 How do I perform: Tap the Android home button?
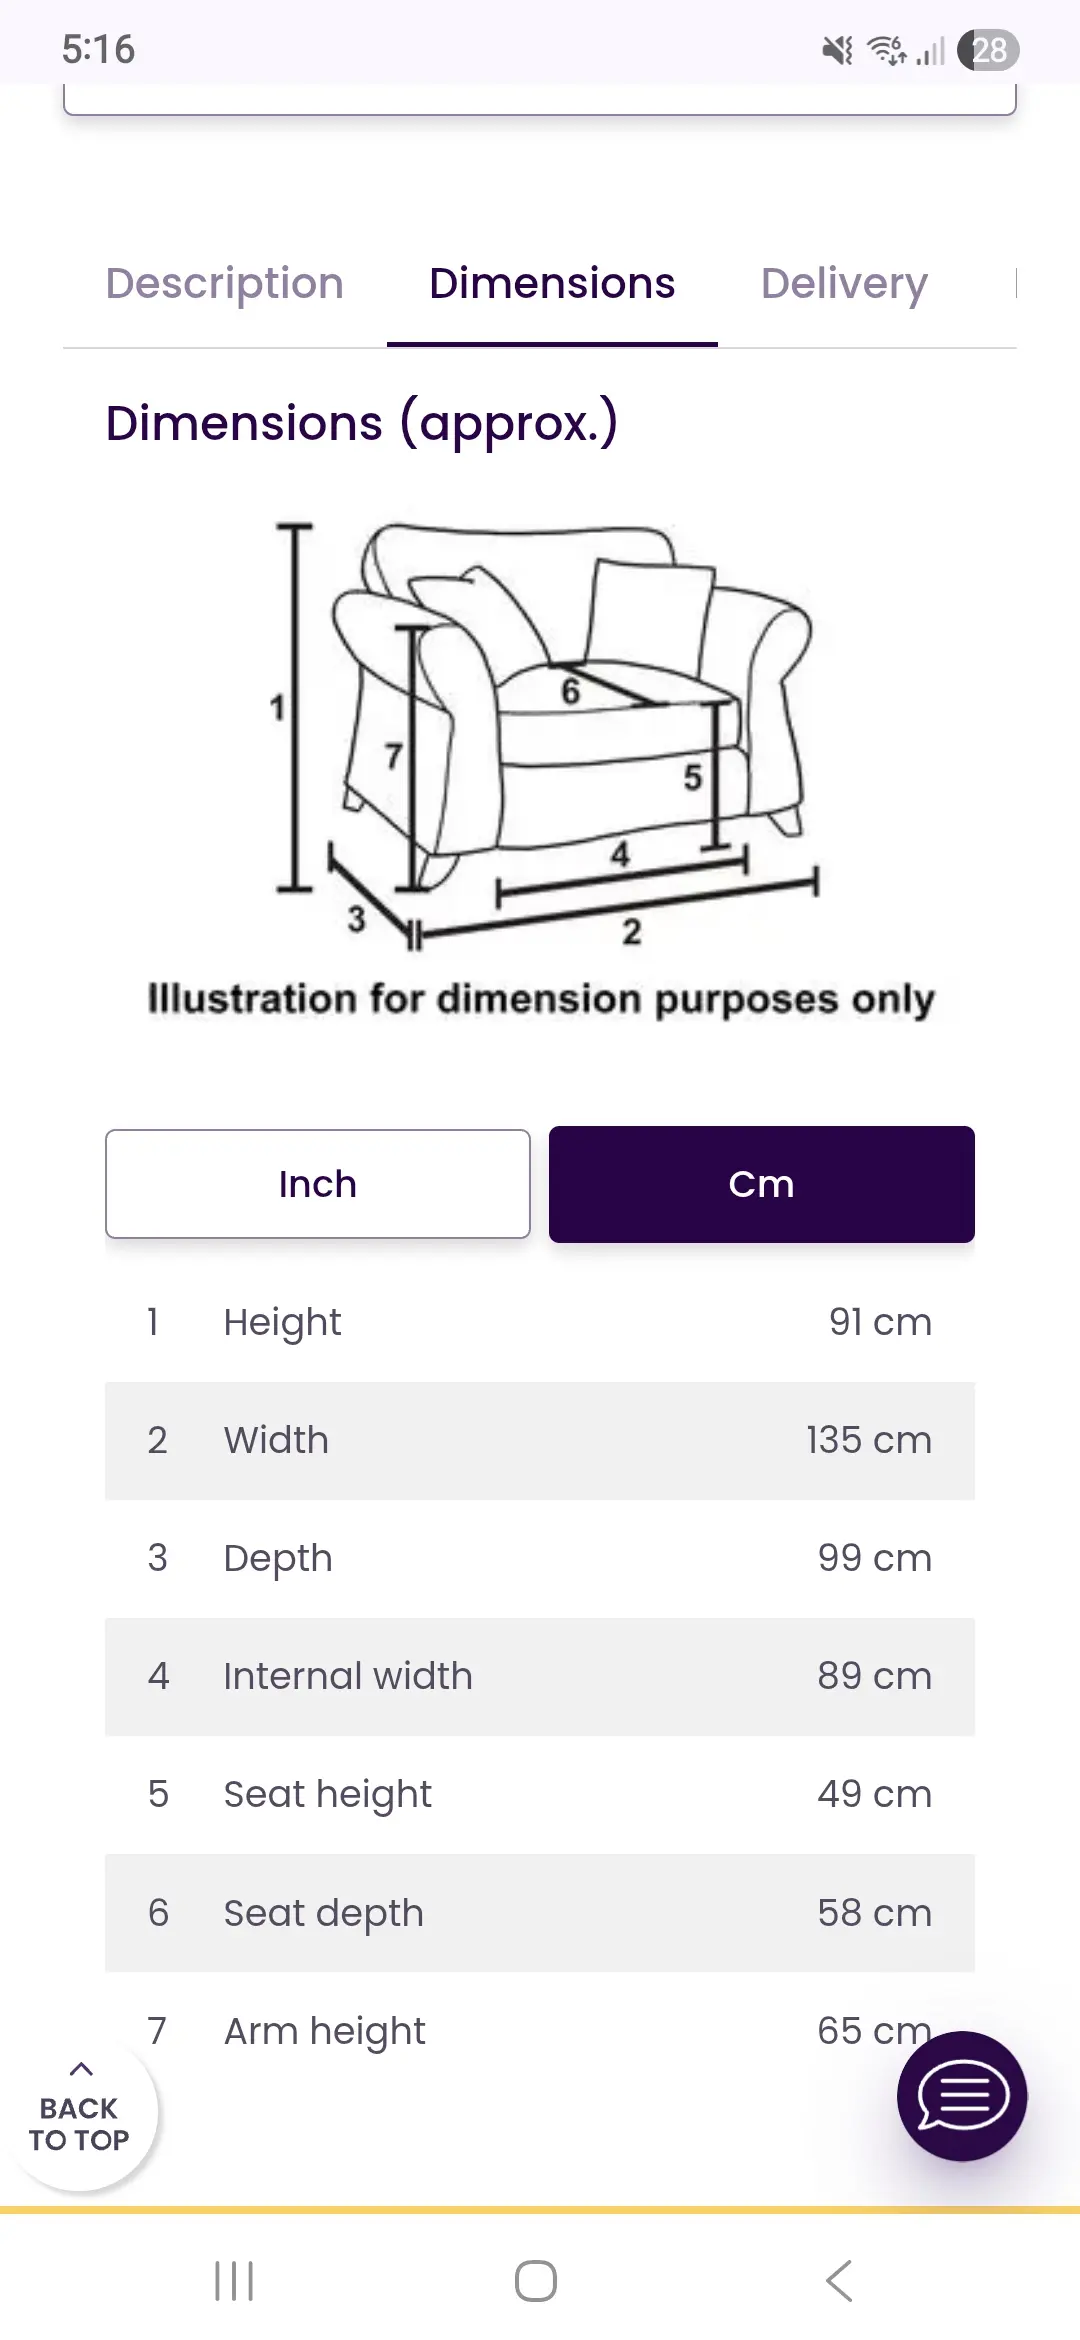coord(536,2281)
